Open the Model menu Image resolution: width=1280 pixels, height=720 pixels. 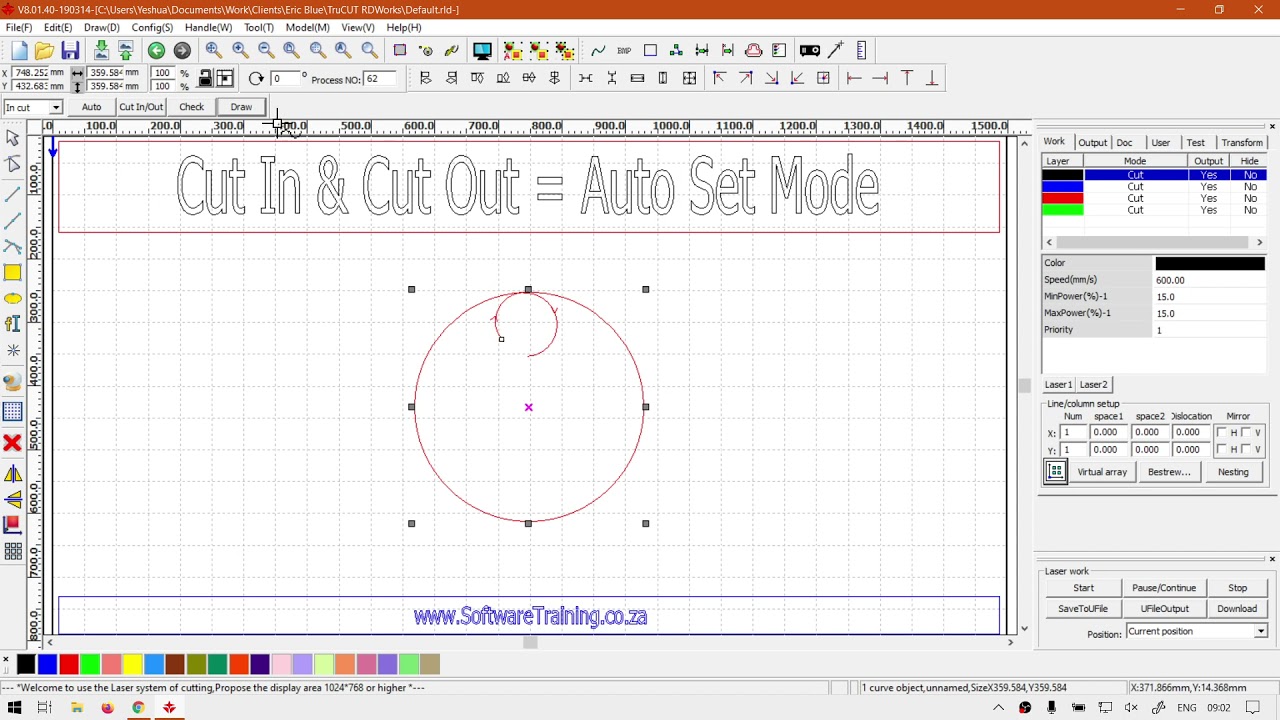pos(307,28)
